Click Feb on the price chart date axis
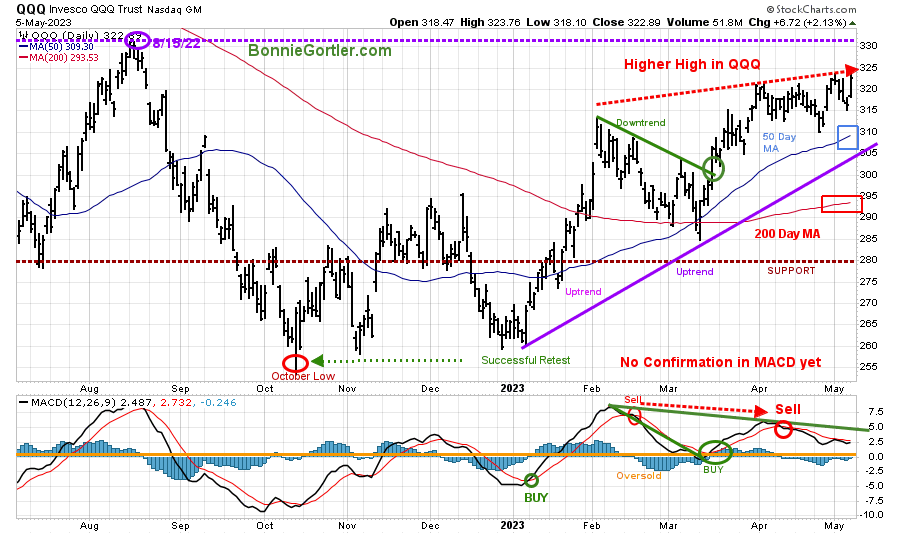The image size is (900, 534). pos(592,389)
